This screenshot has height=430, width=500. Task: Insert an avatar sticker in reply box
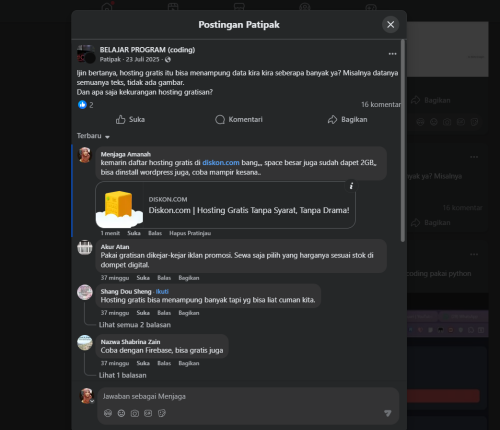point(108,413)
